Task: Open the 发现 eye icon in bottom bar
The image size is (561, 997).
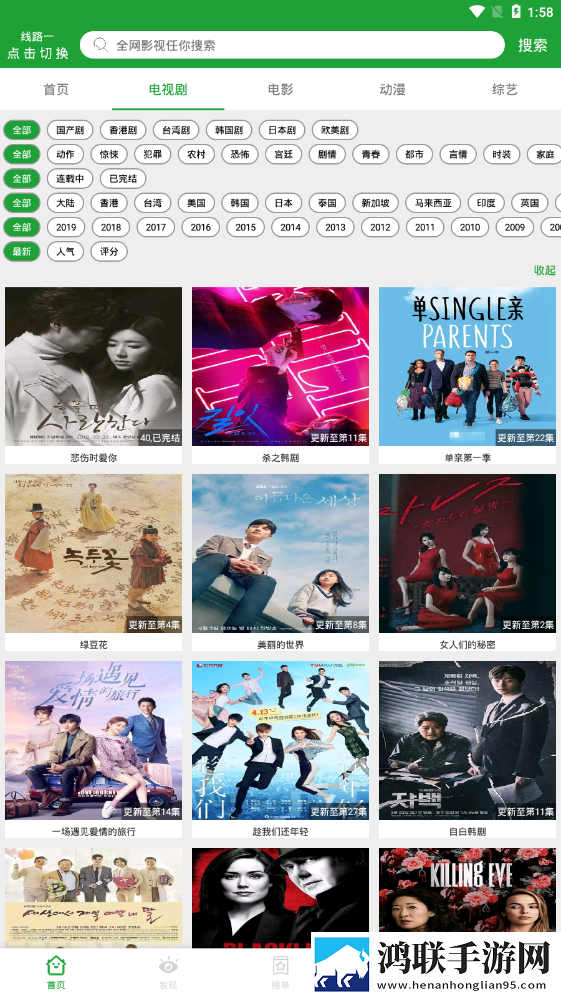Action: click(x=169, y=967)
